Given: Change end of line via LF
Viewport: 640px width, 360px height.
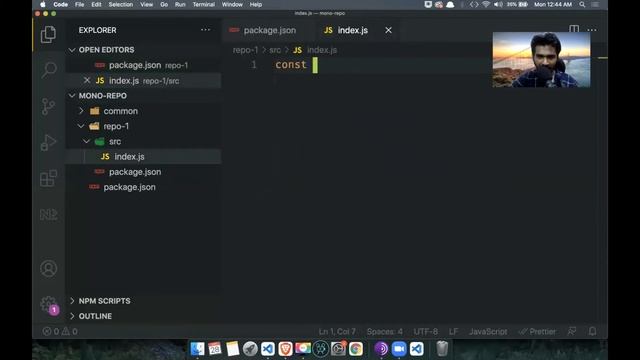Looking at the screenshot, I should pos(453,331).
